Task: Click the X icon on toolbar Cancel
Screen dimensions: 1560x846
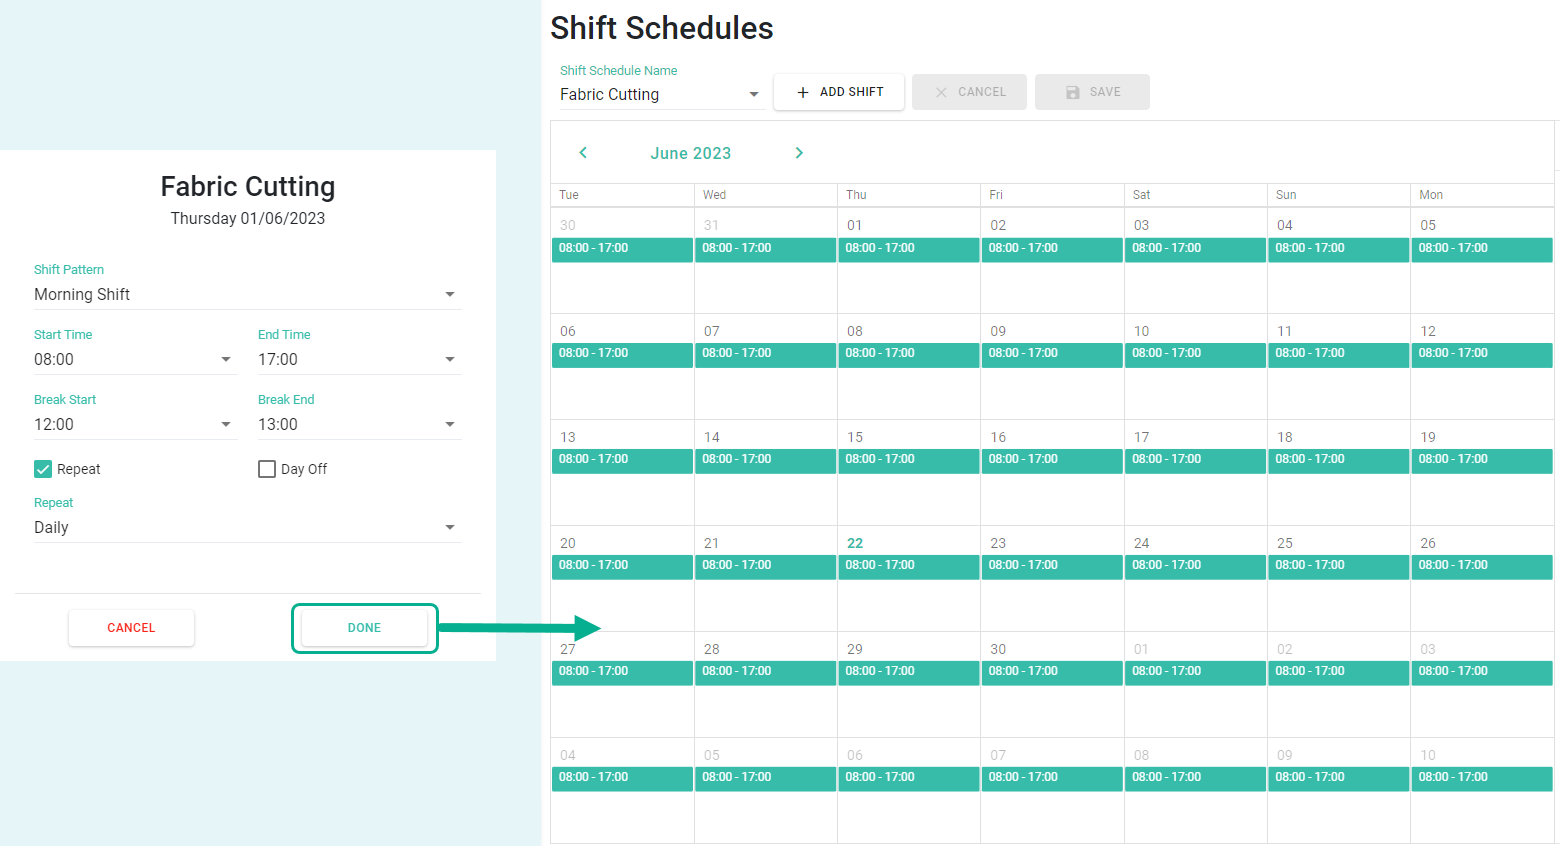Action: point(941,92)
